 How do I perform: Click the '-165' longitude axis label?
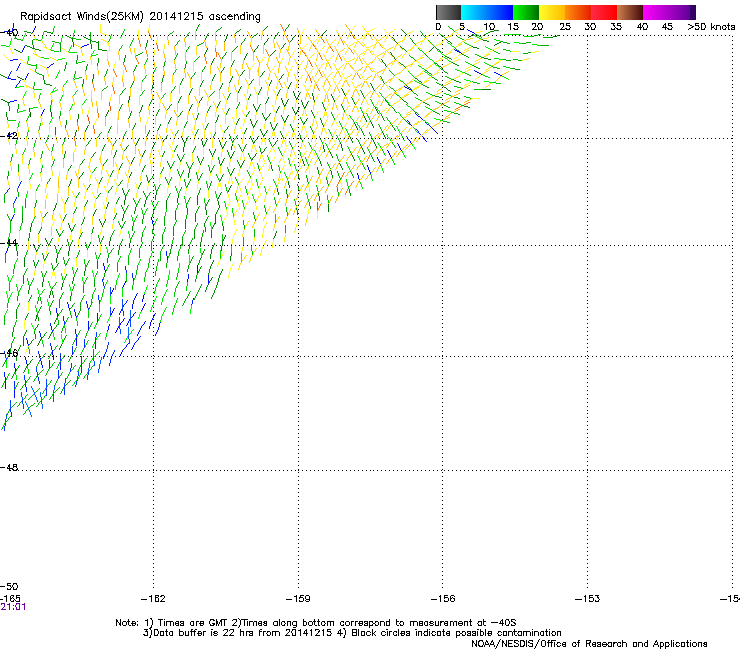tap(10, 599)
